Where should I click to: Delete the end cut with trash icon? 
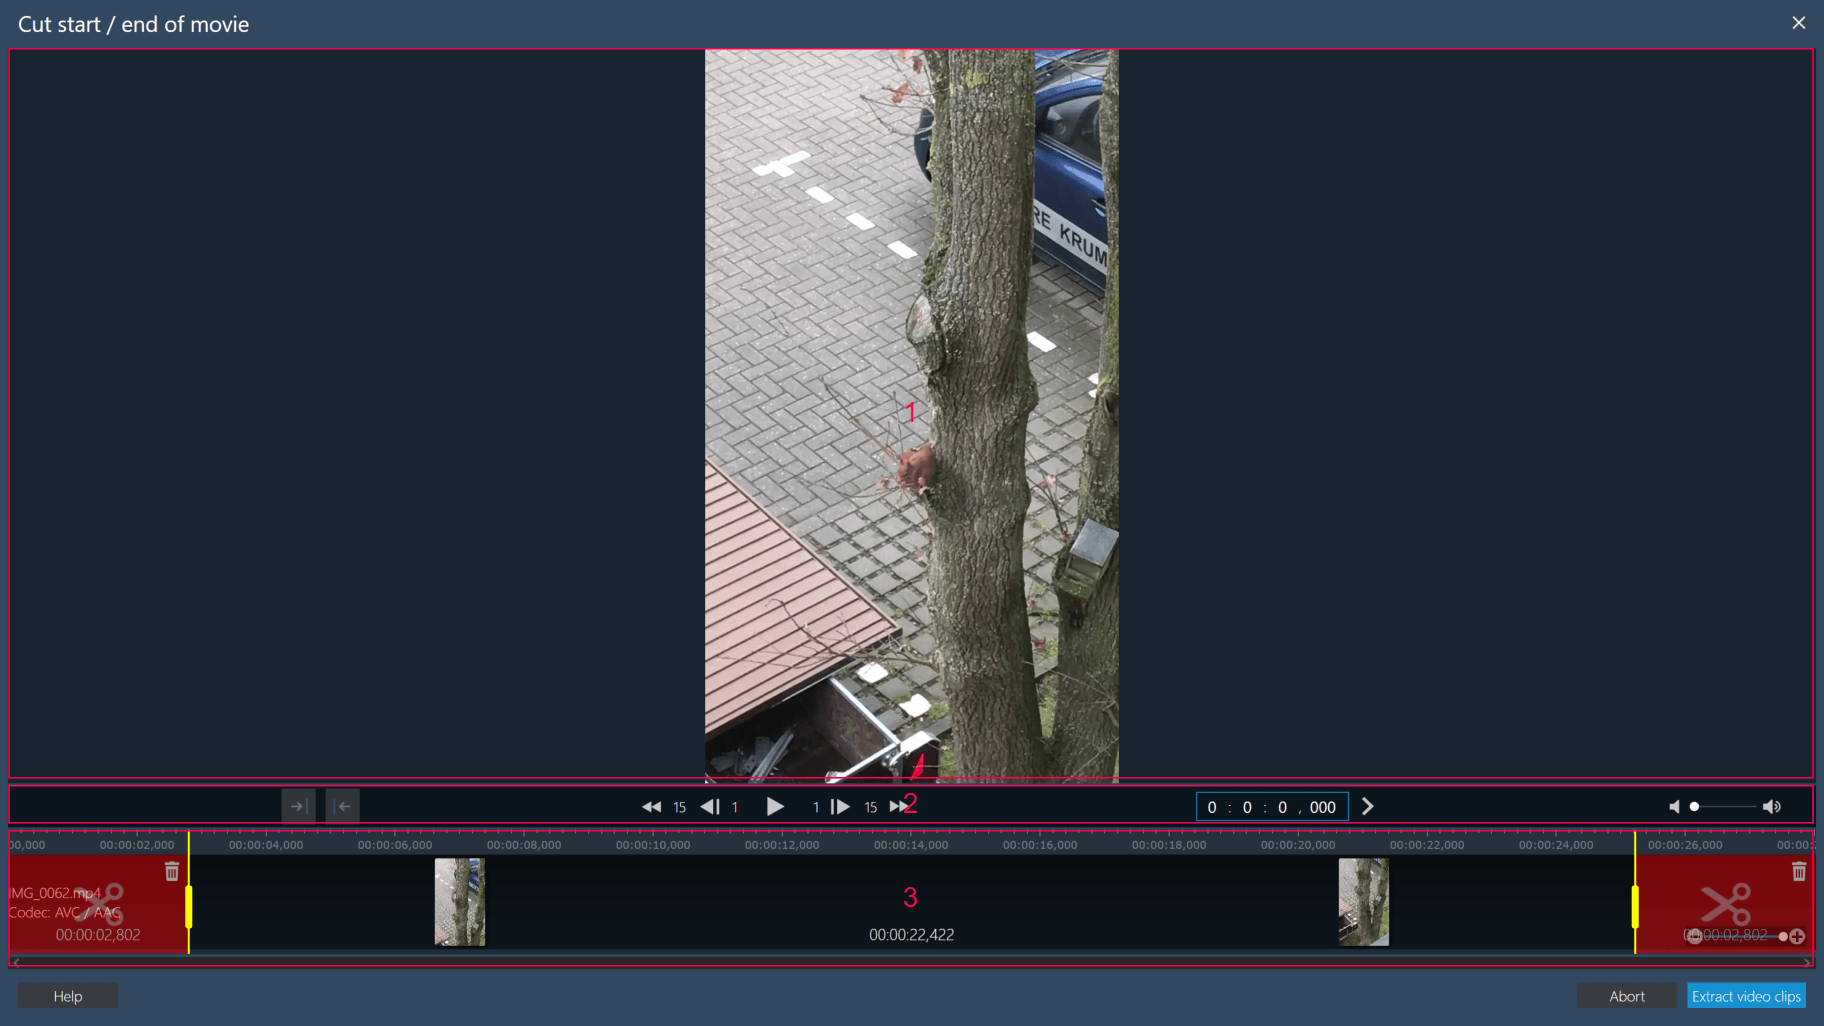pyautogui.click(x=1799, y=872)
